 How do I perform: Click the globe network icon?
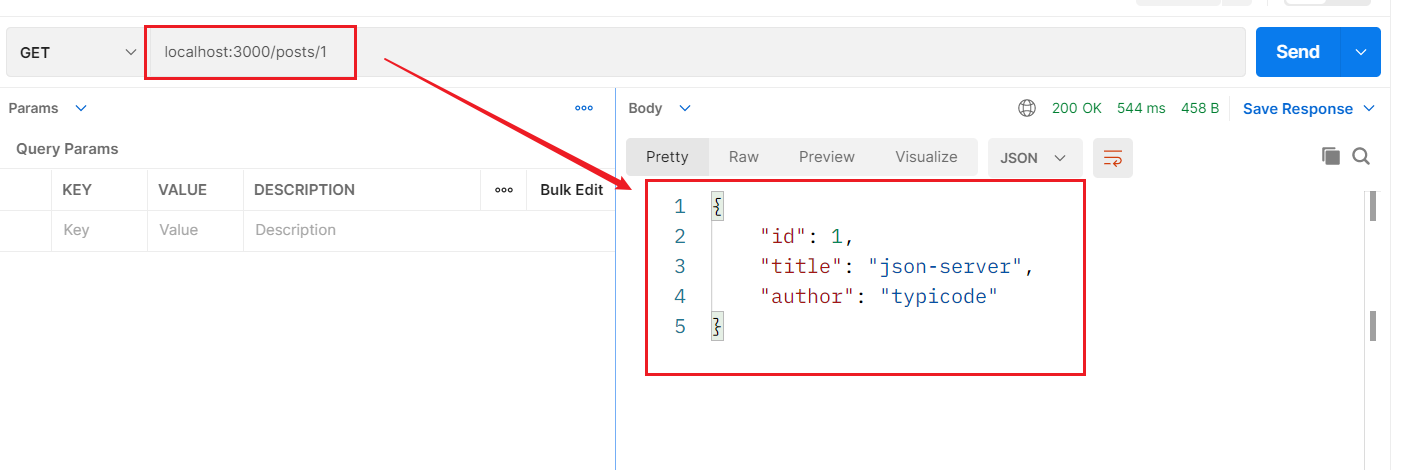click(1027, 108)
